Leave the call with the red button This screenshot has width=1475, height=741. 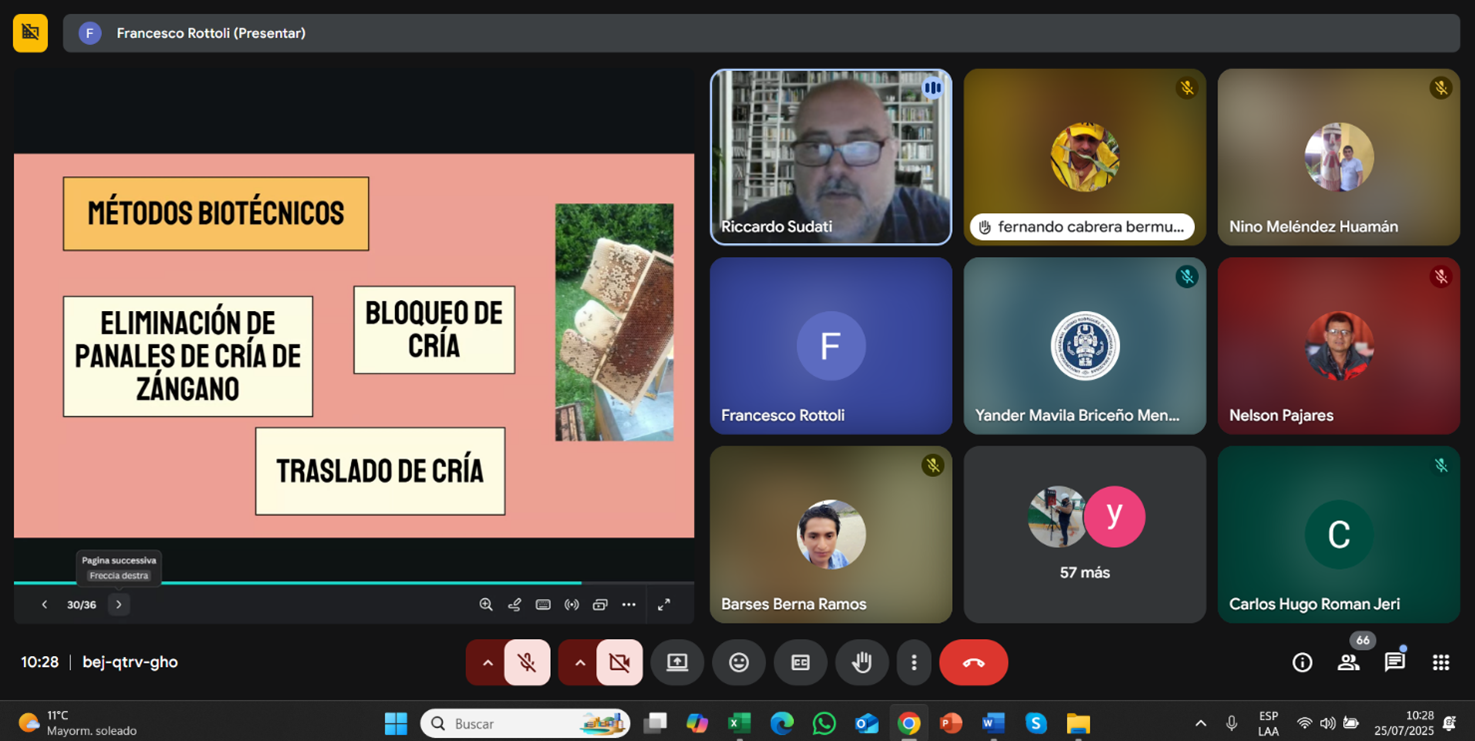[973, 662]
